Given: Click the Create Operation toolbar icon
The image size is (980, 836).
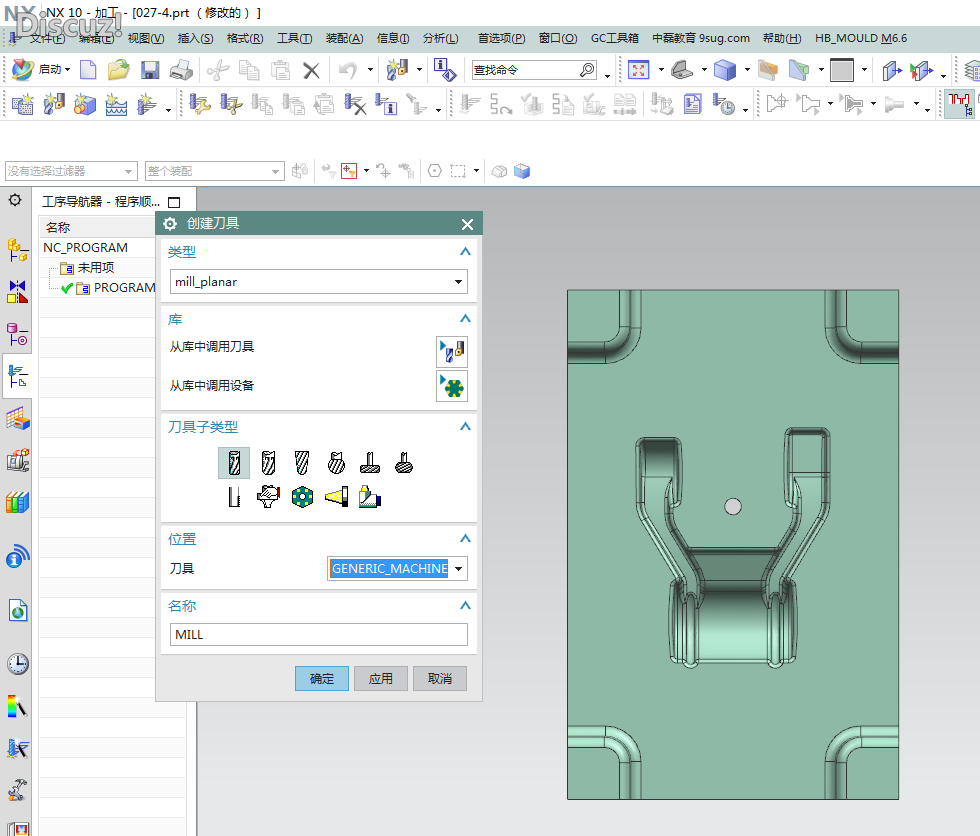Looking at the screenshot, I should tap(147, 104).
